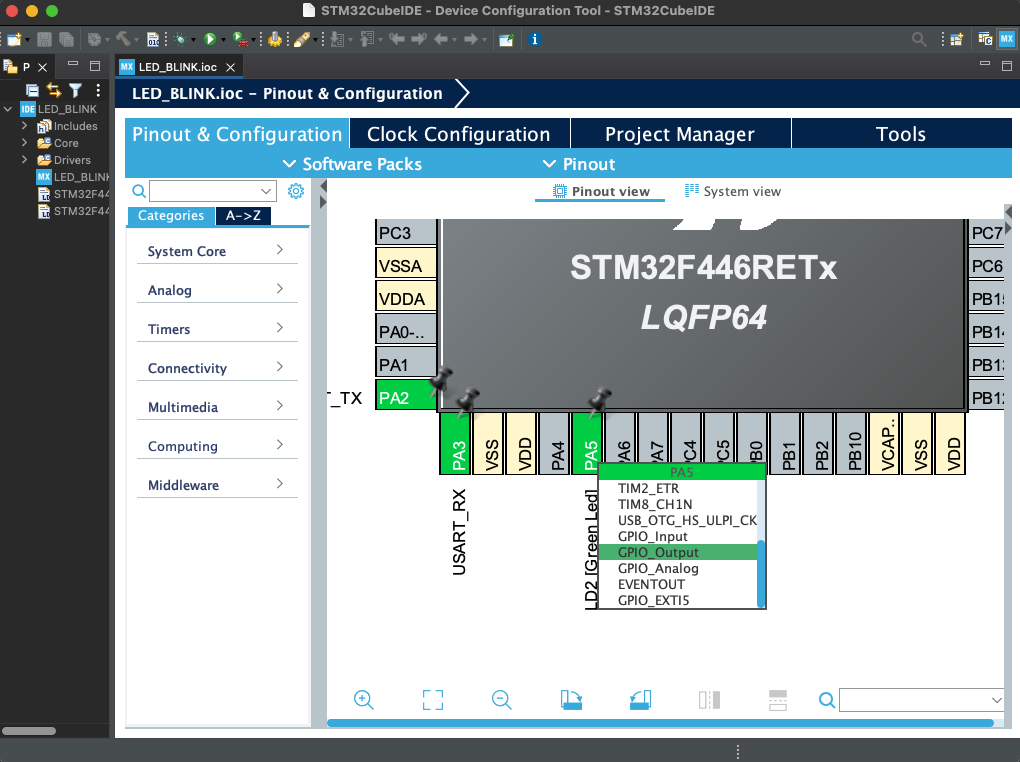Open the pin search dropdown at bottom
Viewport: 1020px width, 762px height.
(x=996, y=700)
